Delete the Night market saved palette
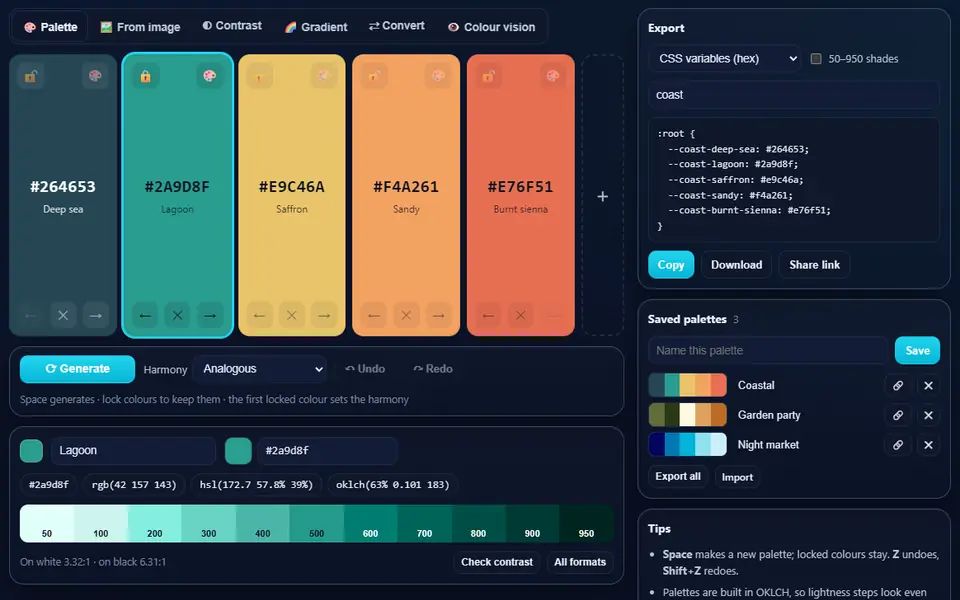Image resolution: width=960 pixels, height=600 pixels. tap(928, 444)
